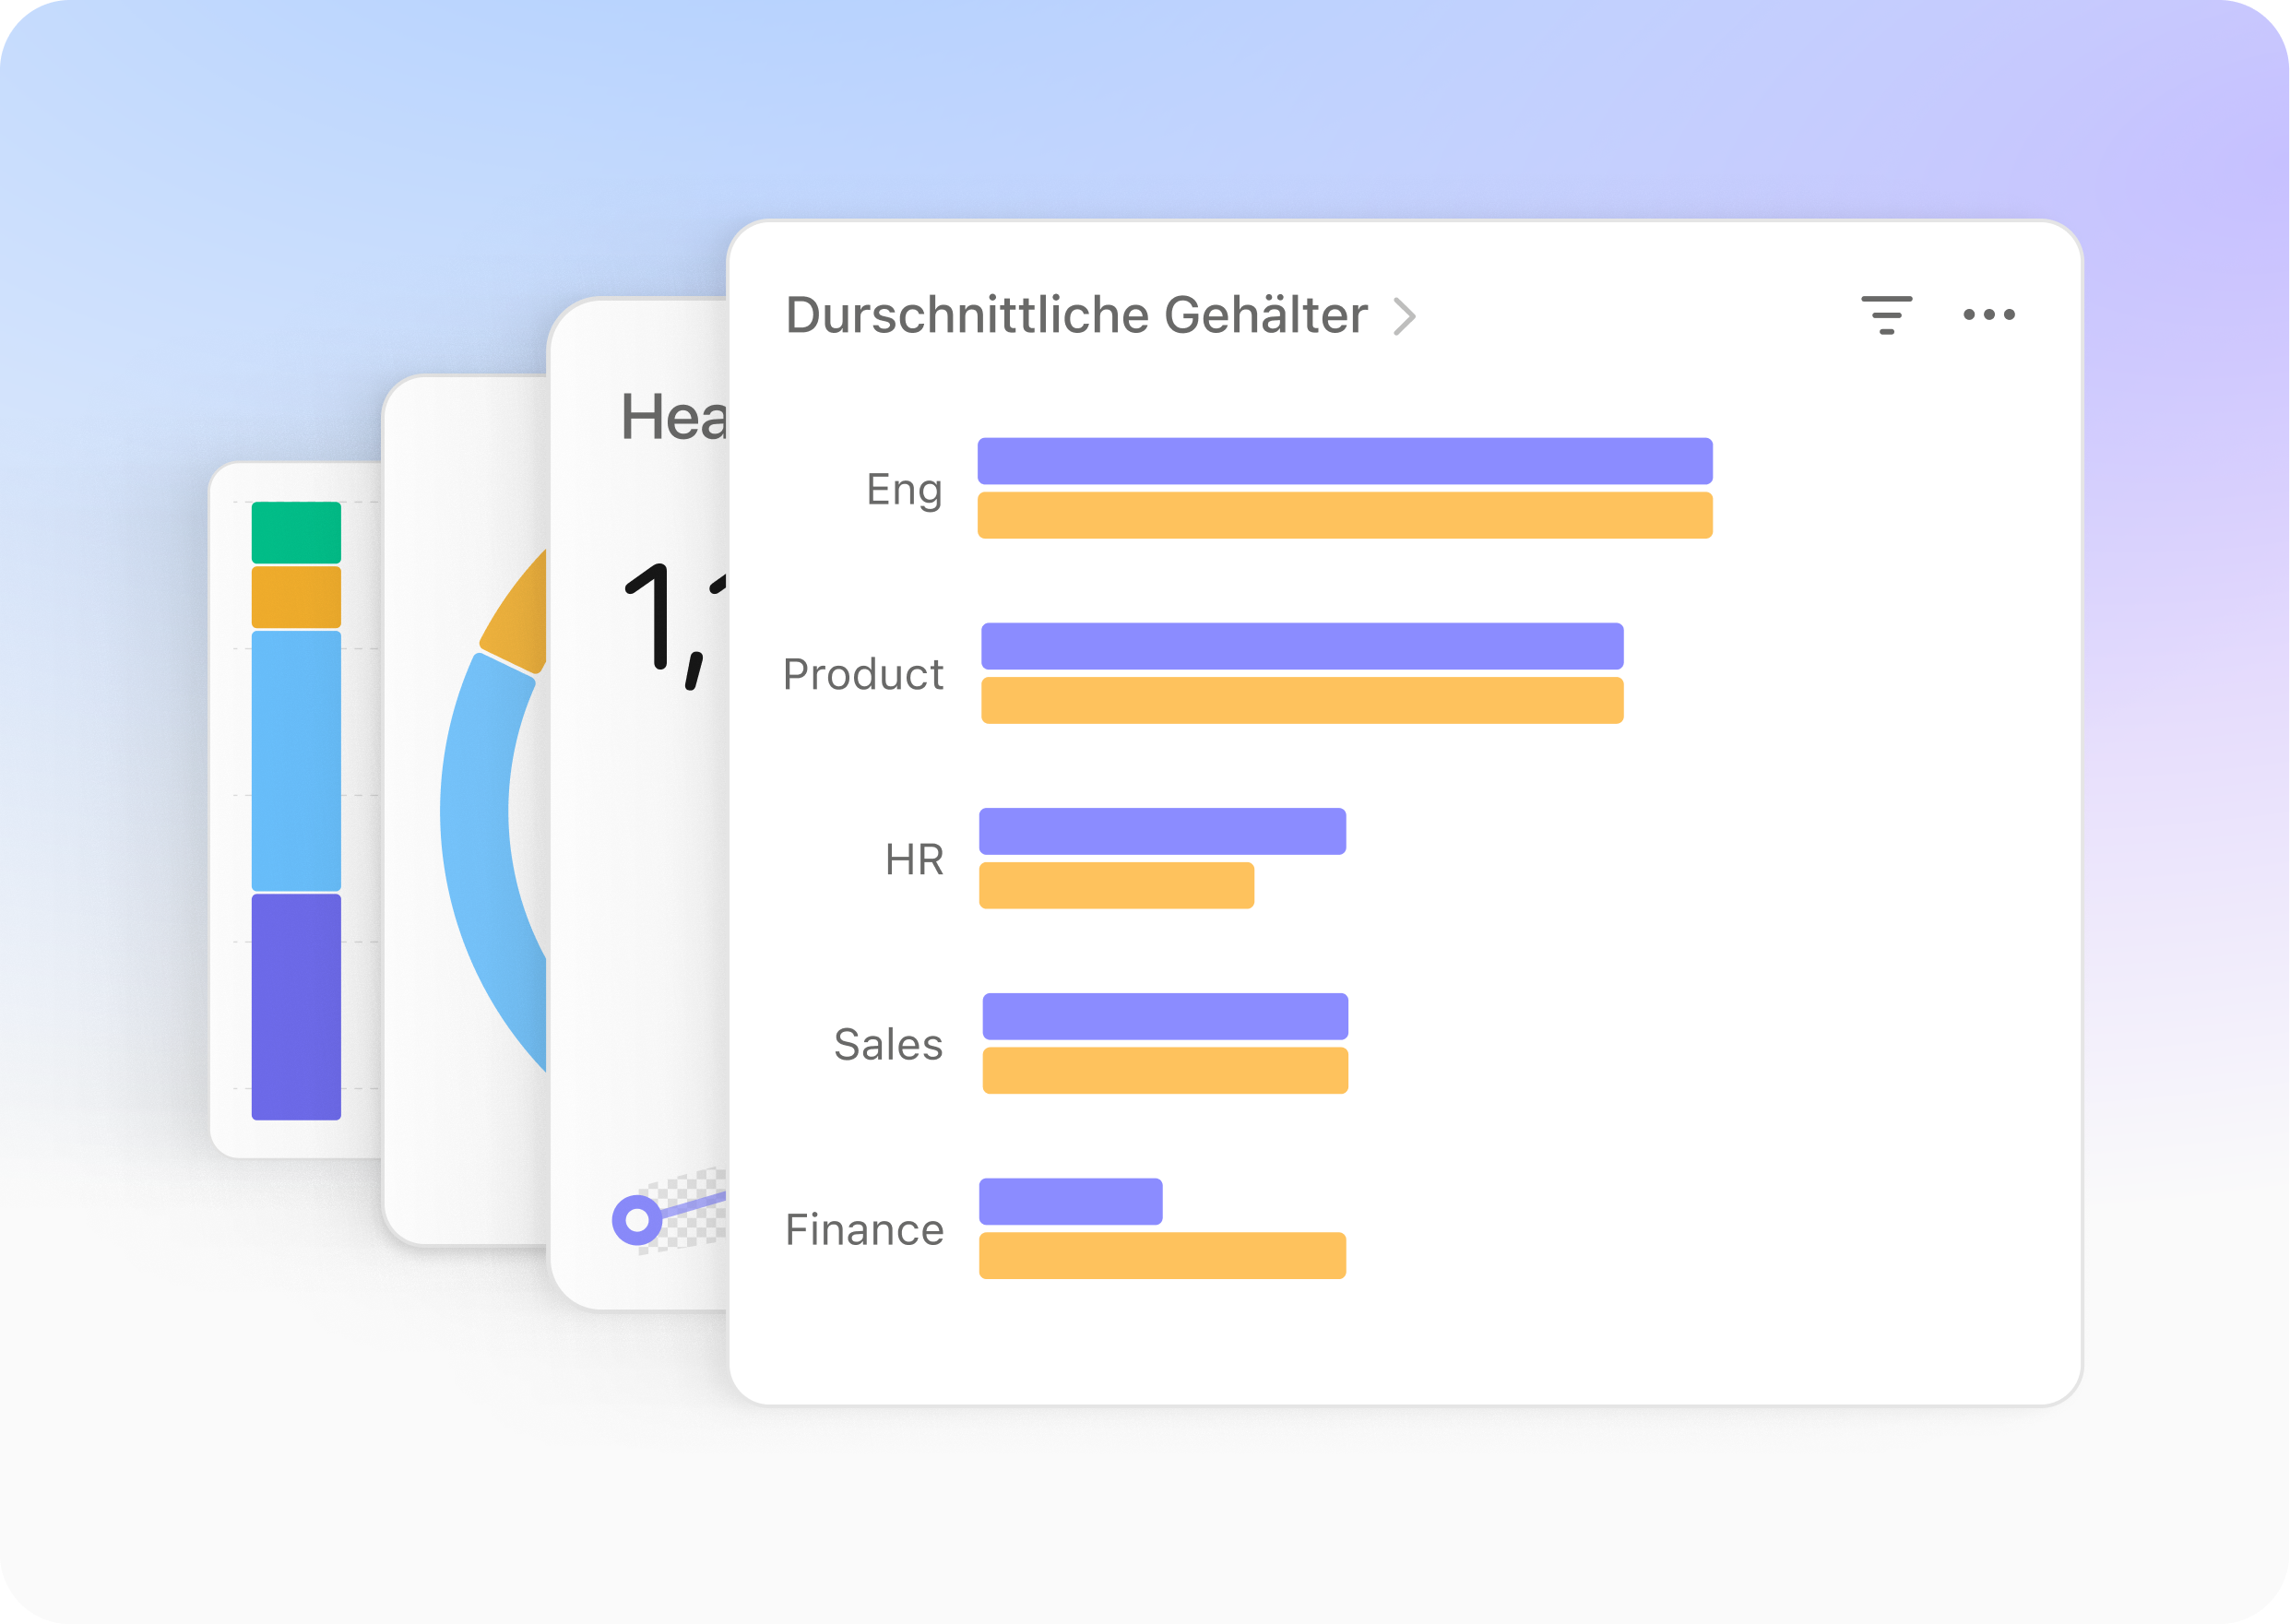Click the purple bar for Eng
This screenshot has width=2290, height=1624.
(x=1345, y=461)
